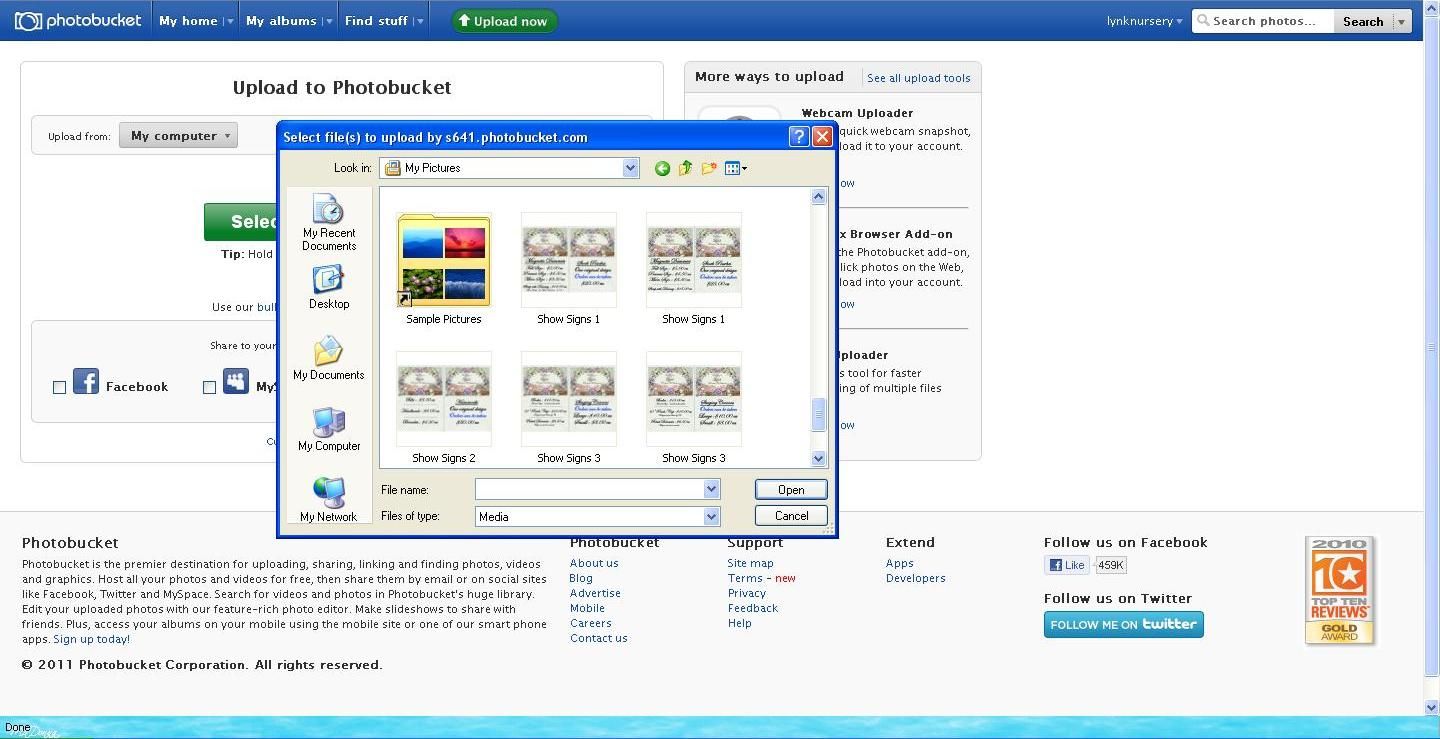This screenshot has height=739, width=1440.
Task: Check the MySpace share checkbox
Action: (209, 387)
